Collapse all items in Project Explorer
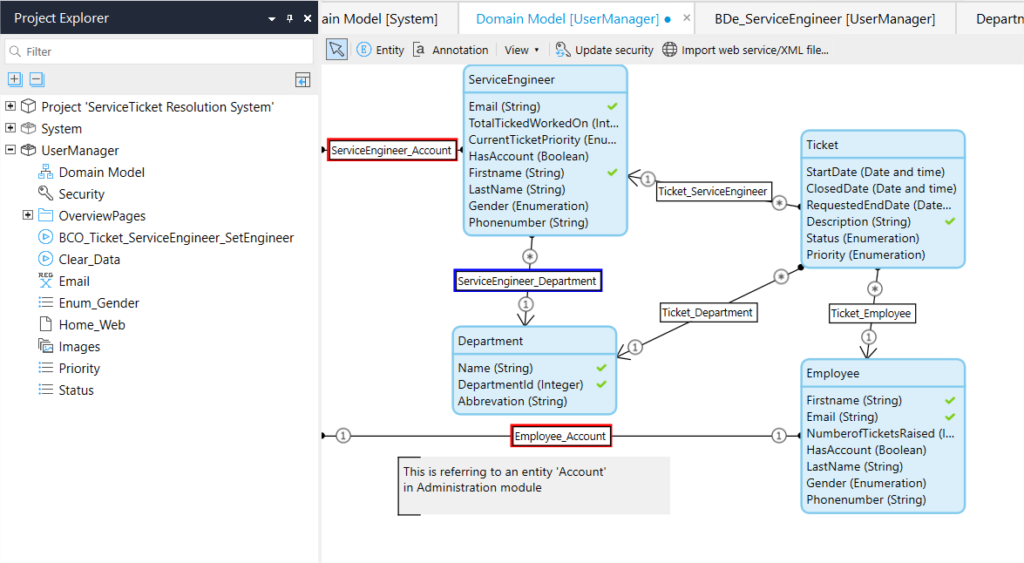This screenshot has width=1024, height=563. click(37, 79)
